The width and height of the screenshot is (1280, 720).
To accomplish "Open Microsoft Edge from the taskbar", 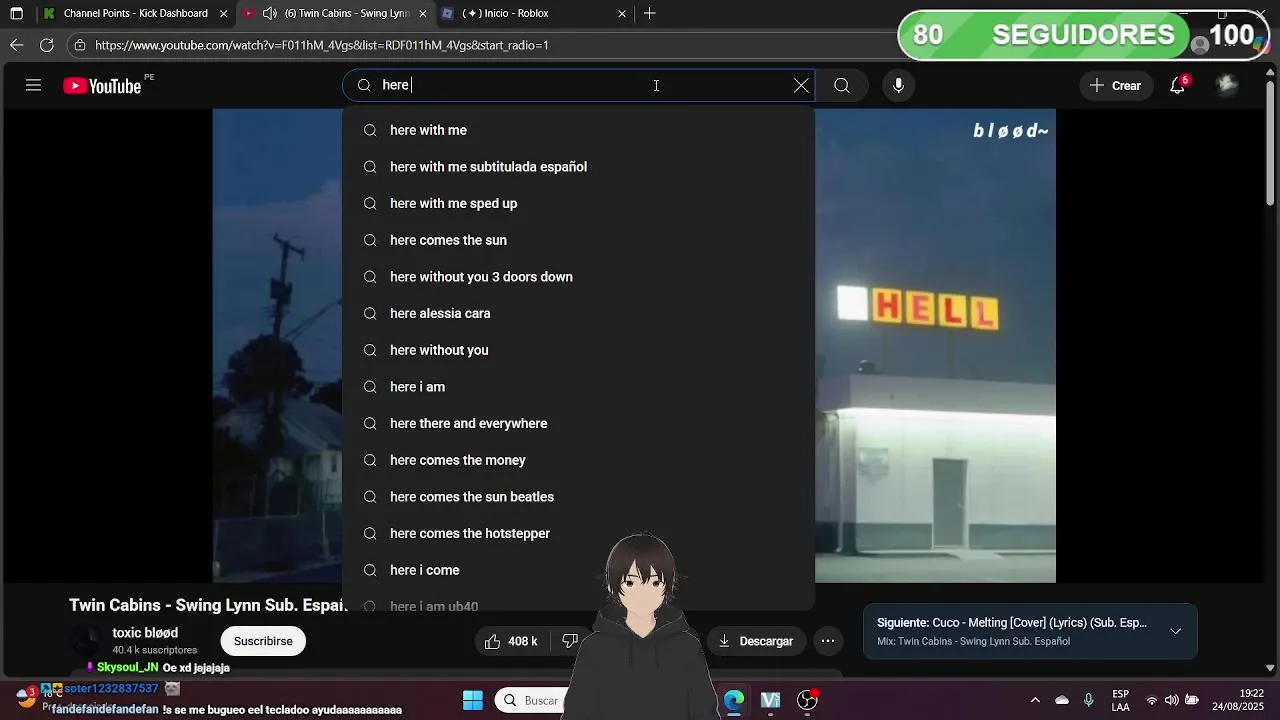I will point(734,700).
